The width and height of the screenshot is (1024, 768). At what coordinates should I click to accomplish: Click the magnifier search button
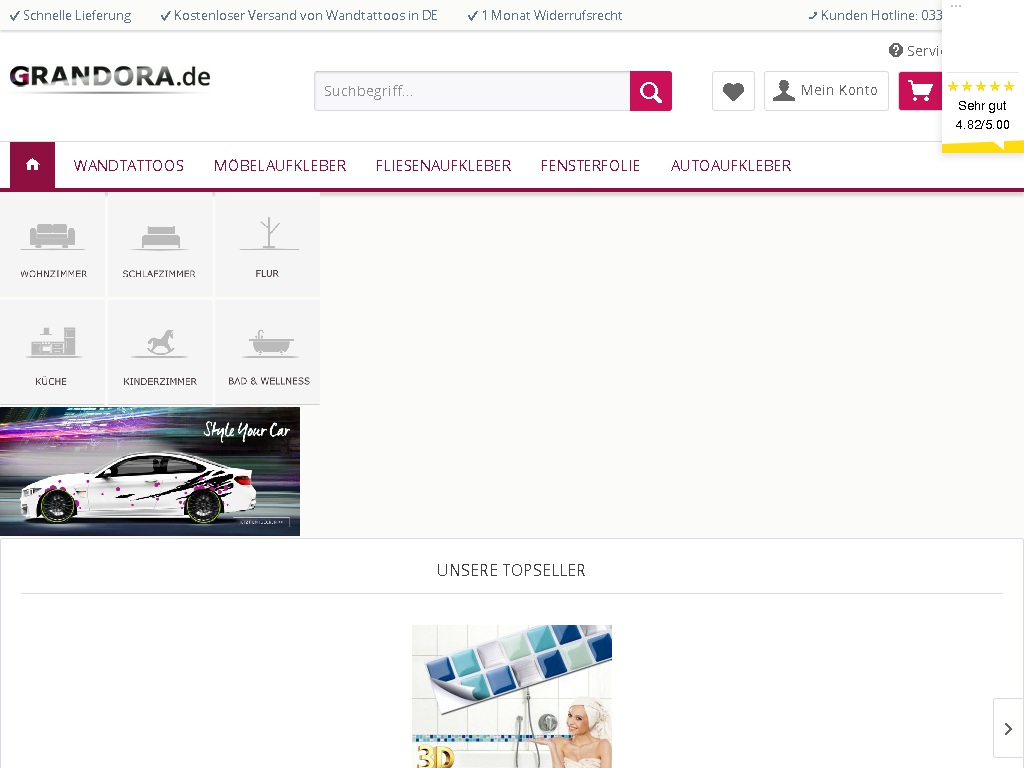coord(651,91)
